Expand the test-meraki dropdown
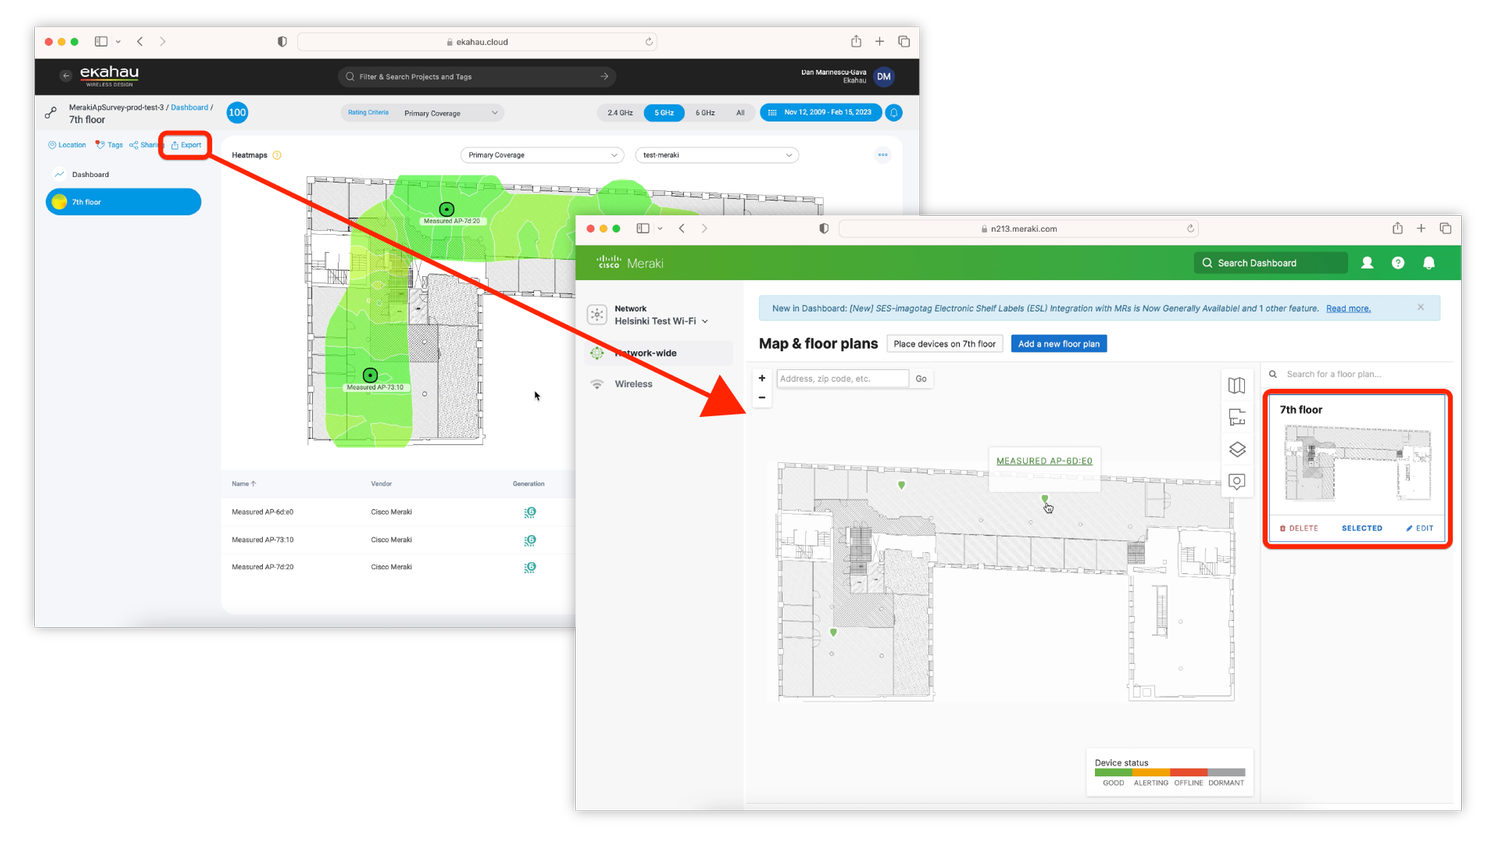Screen dimensions: 1500x844 click(x=716, y=155)
